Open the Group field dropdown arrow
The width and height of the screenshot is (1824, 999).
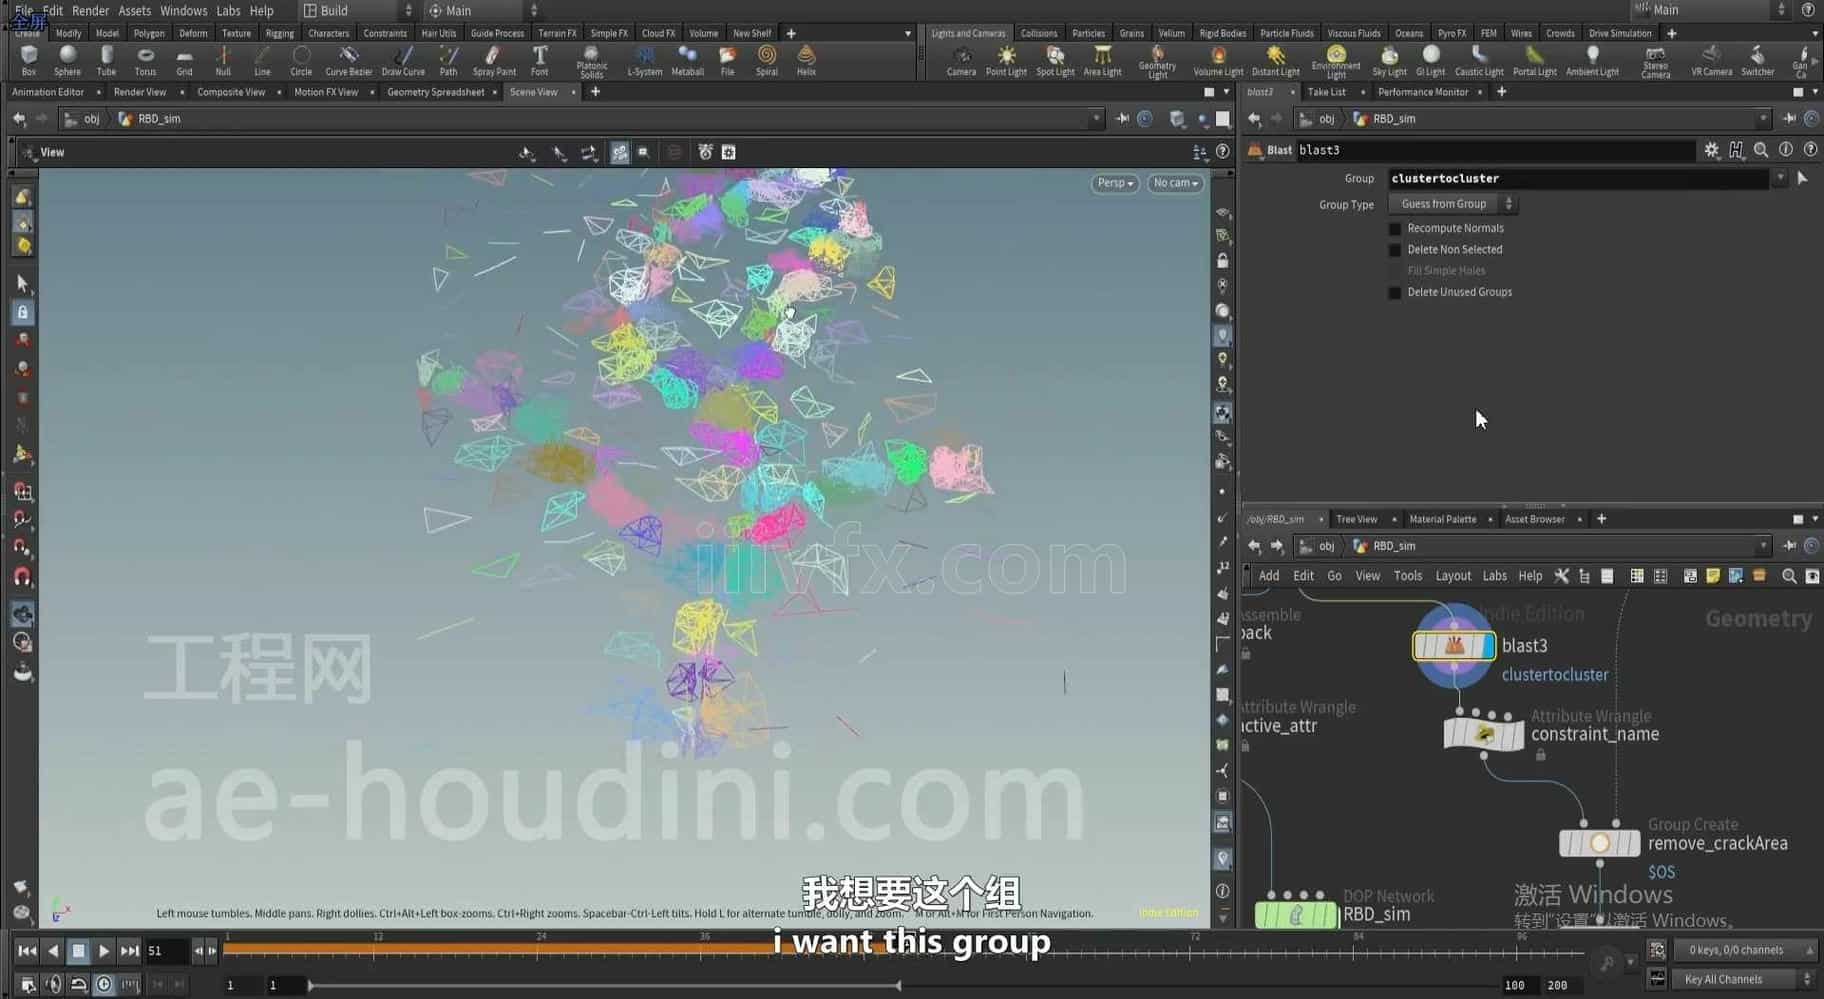tap(1779, 178)
